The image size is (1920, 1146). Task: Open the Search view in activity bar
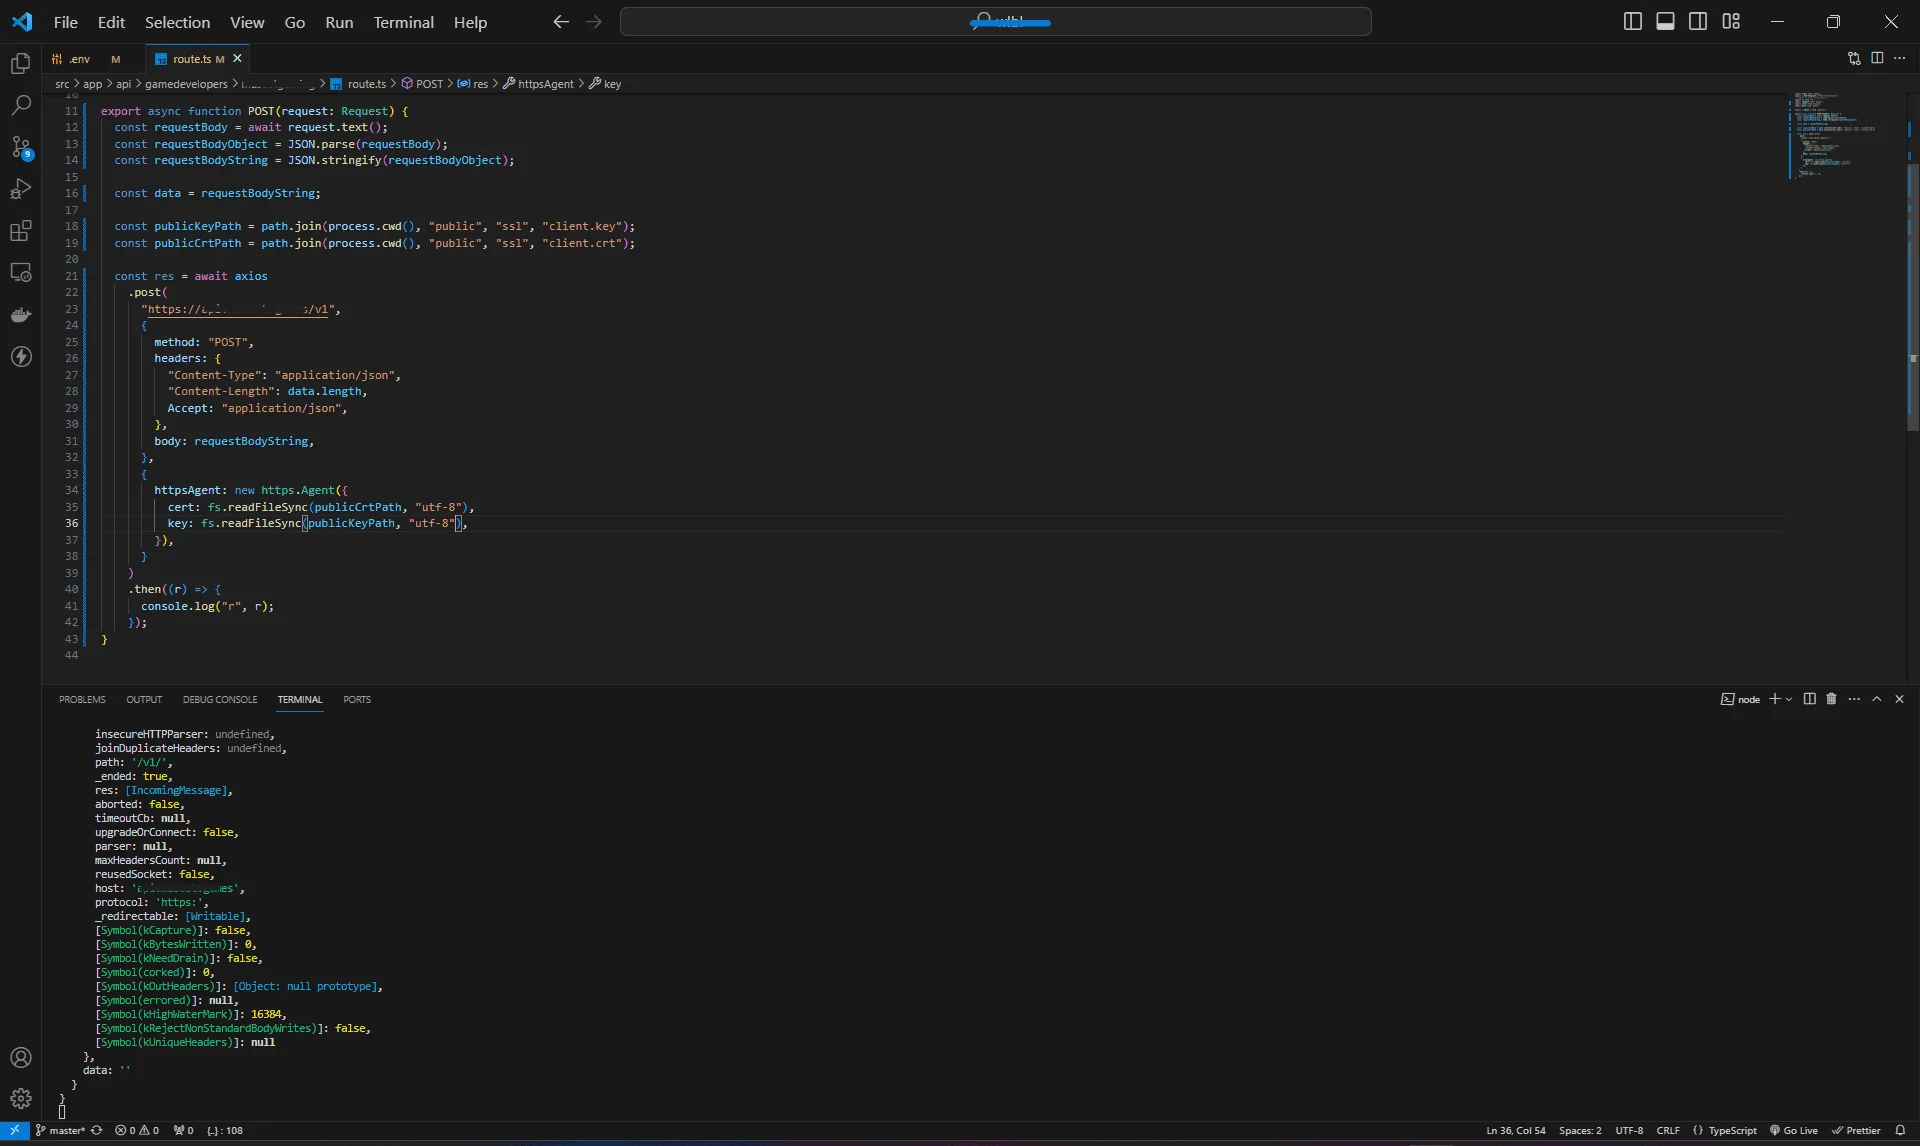21,106
